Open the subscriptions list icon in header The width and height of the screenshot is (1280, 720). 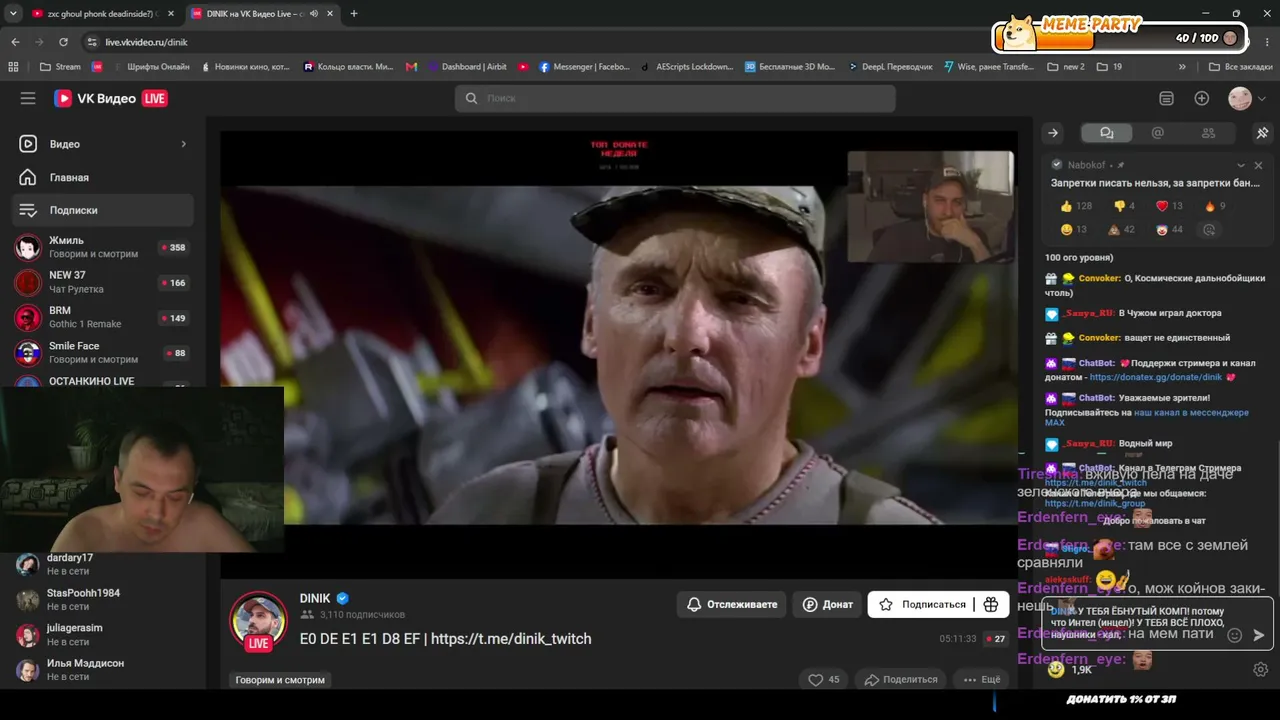1166,98
